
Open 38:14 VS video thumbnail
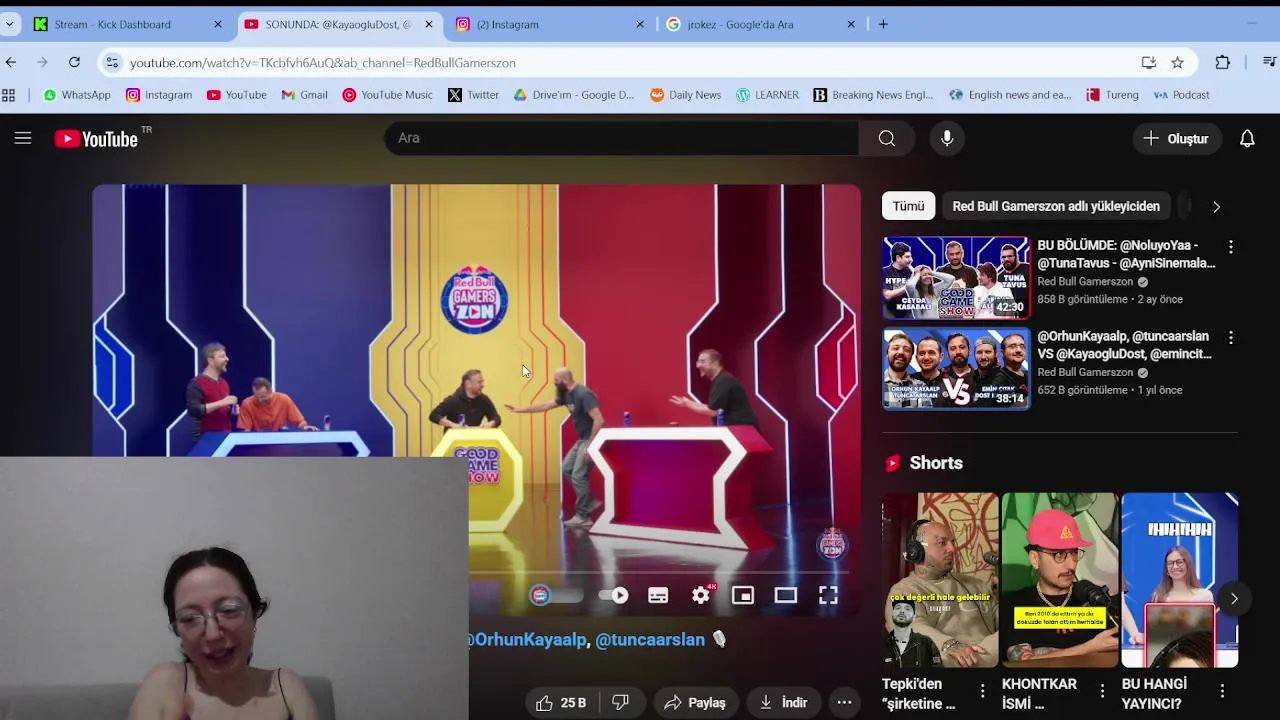click(x=956, y=369)
